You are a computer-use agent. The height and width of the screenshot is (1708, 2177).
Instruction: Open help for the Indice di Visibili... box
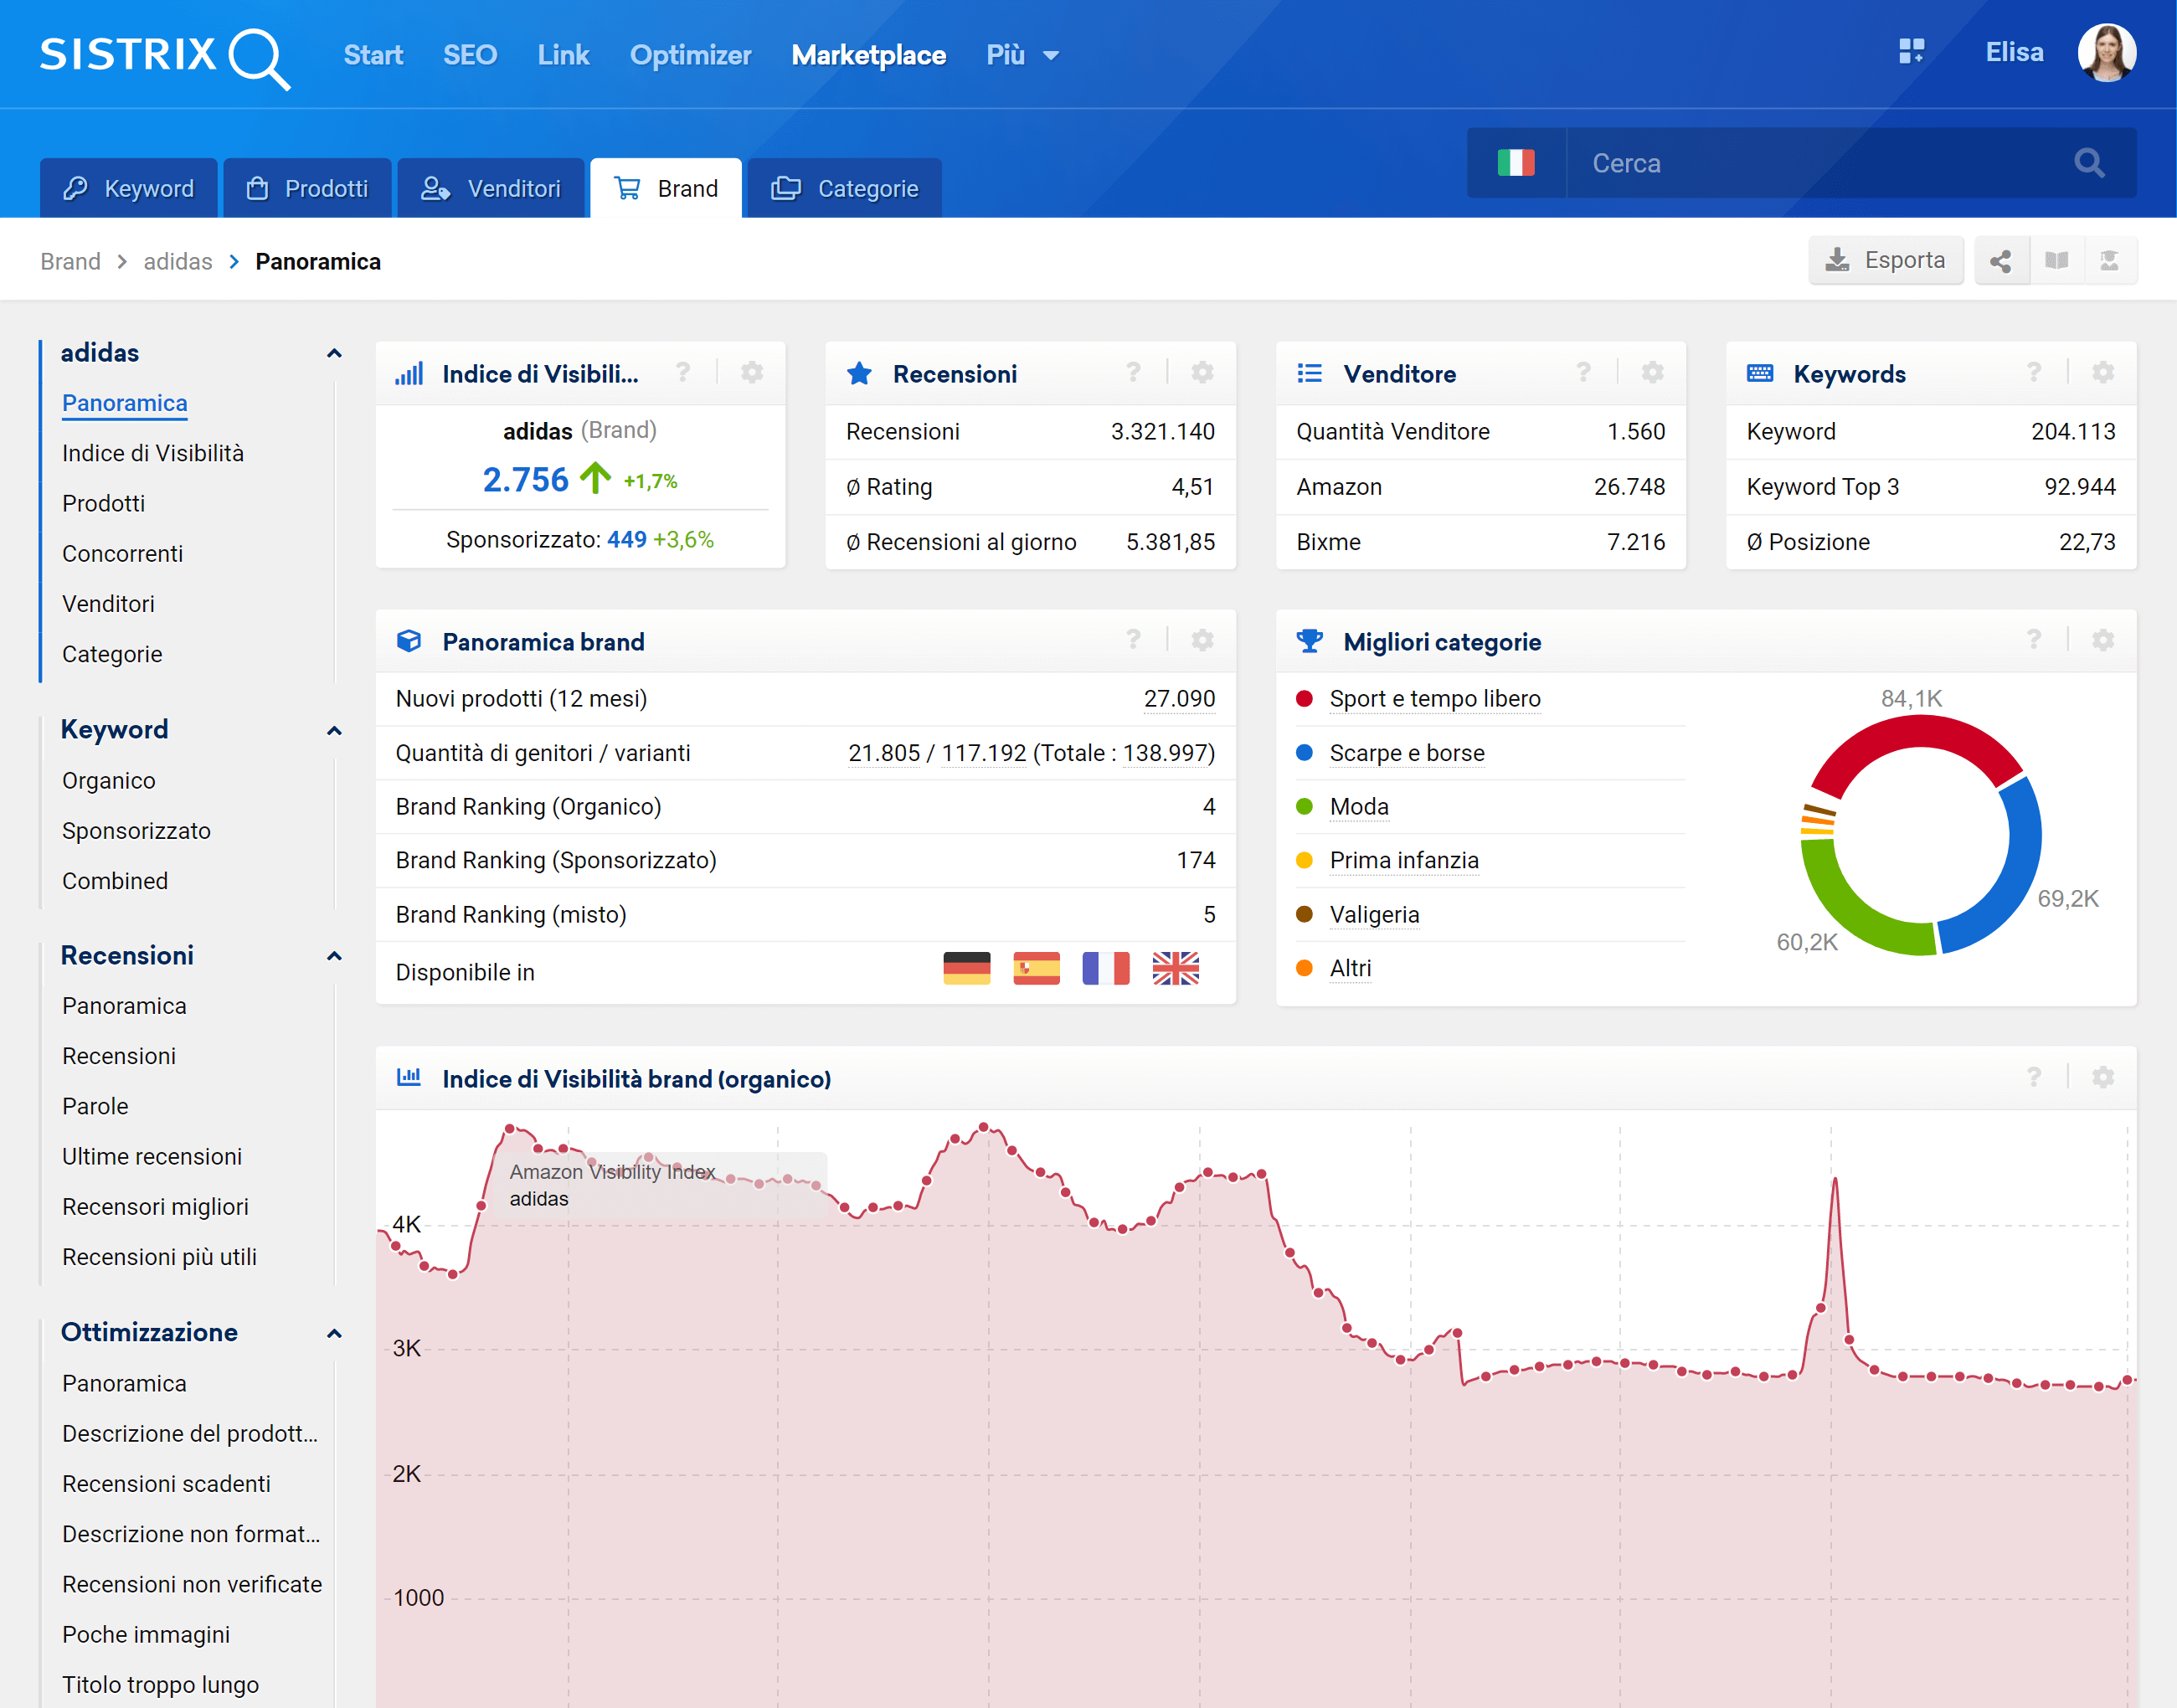pyautogui.click(x=683, y=373)
